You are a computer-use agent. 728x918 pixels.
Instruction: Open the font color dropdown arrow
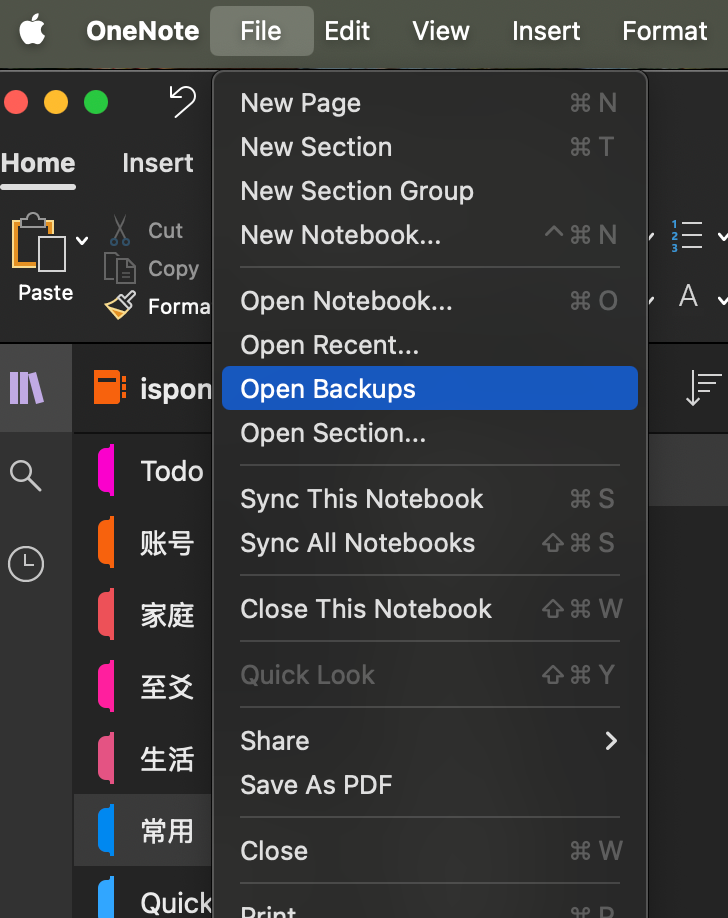721,298
